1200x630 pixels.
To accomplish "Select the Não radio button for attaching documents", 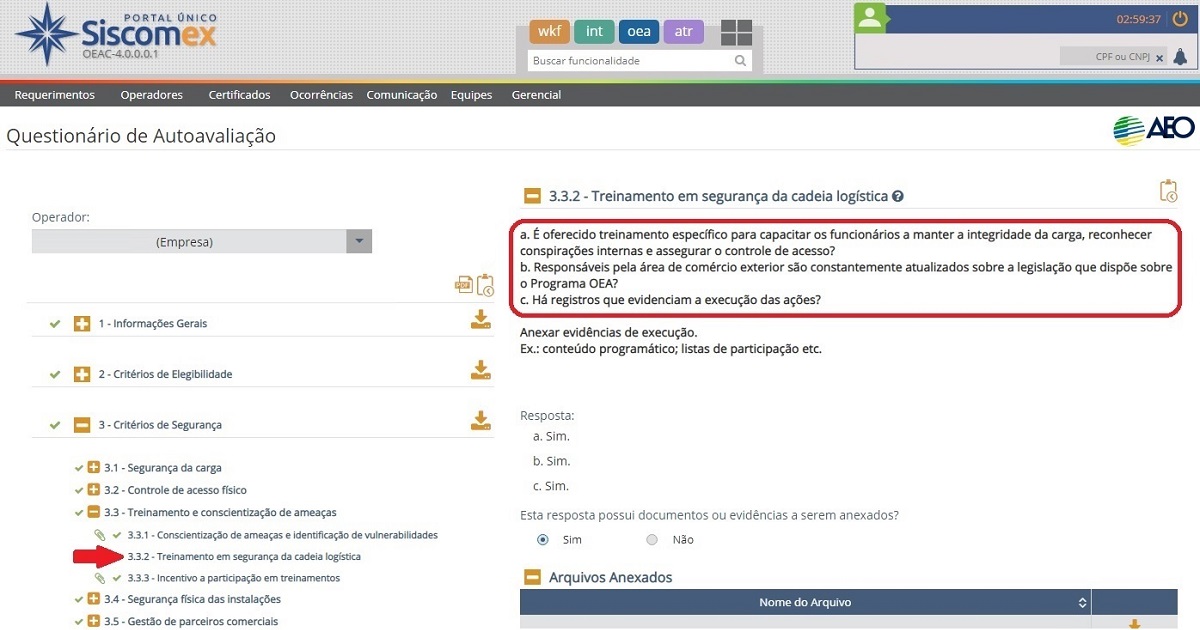I will pos(651,539).
